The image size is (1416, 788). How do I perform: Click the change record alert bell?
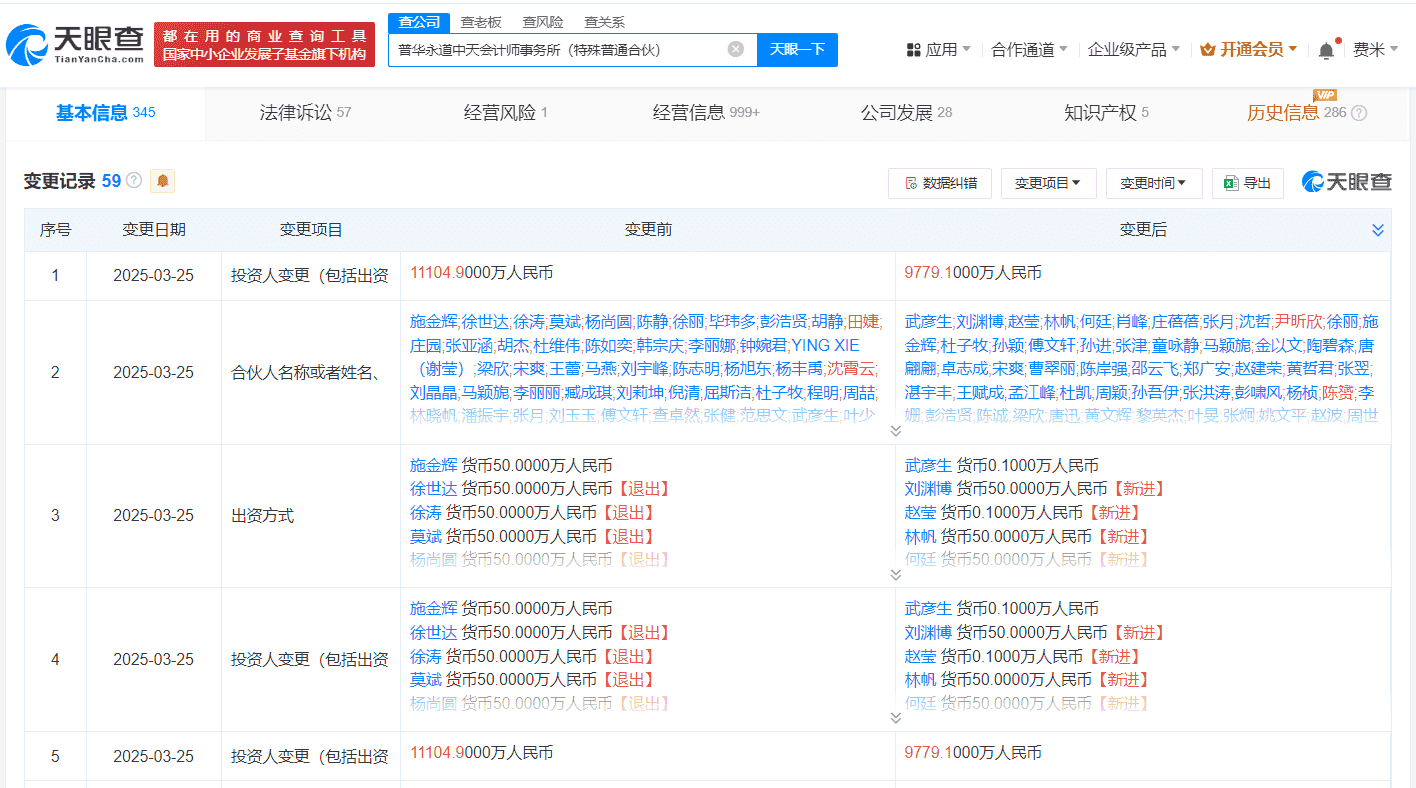(x=162, y=181)
